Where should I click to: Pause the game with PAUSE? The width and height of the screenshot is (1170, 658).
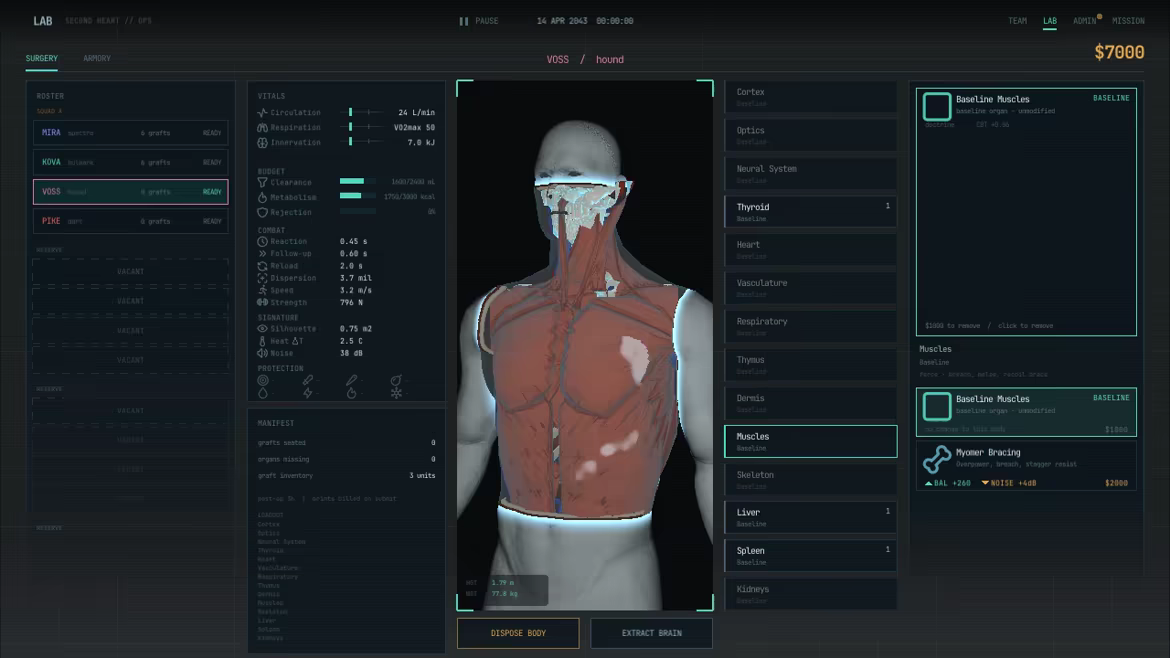coord(479,21)
